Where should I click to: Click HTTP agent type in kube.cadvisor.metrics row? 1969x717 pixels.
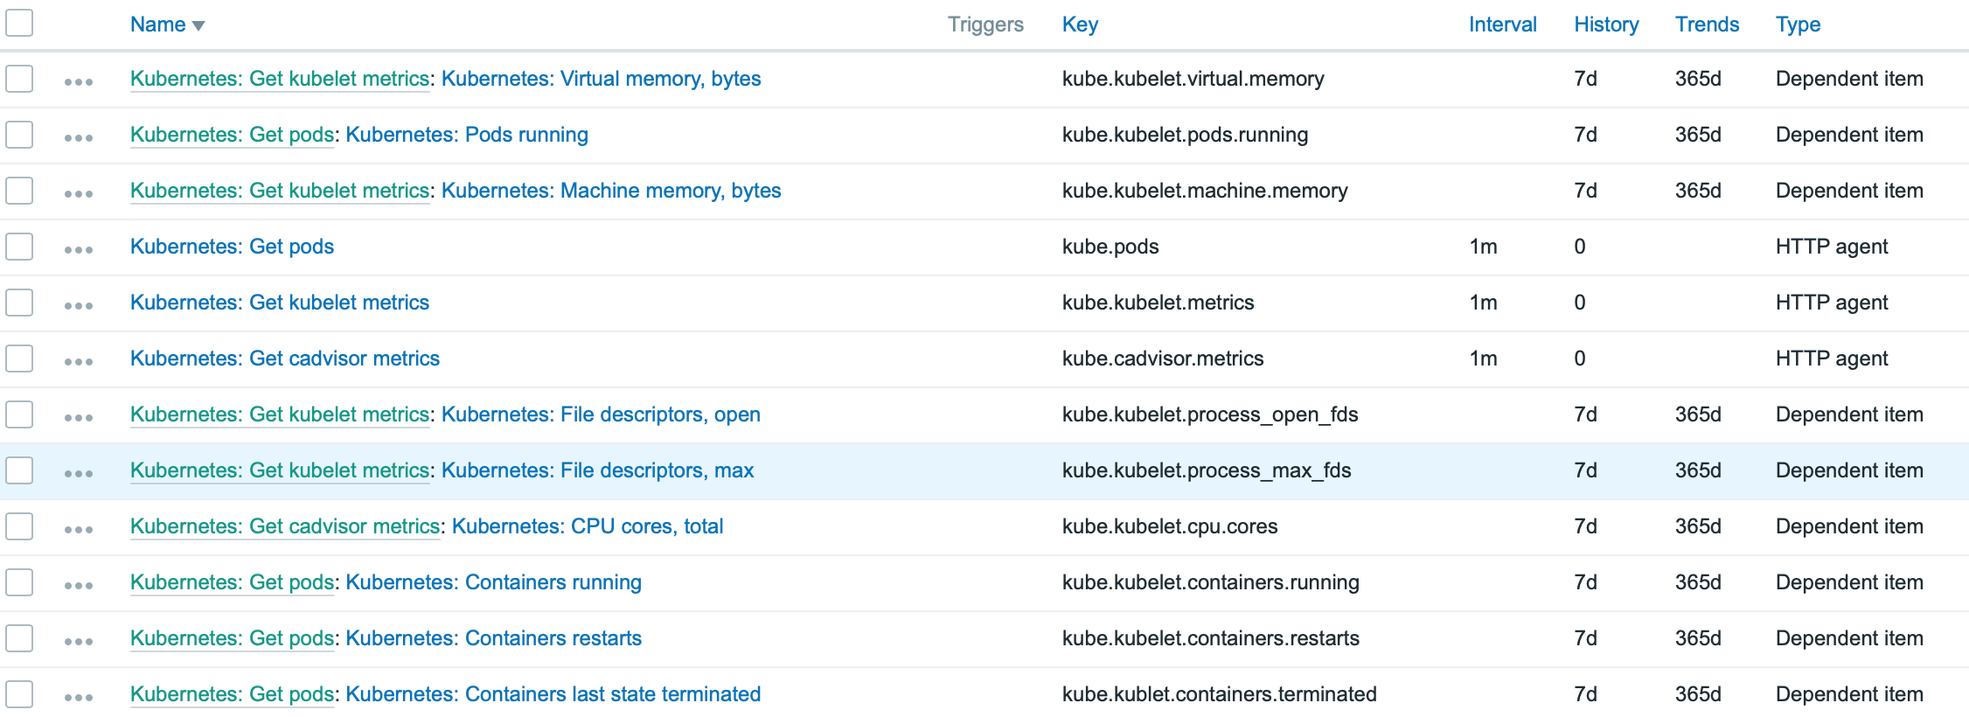(1832, 359)
